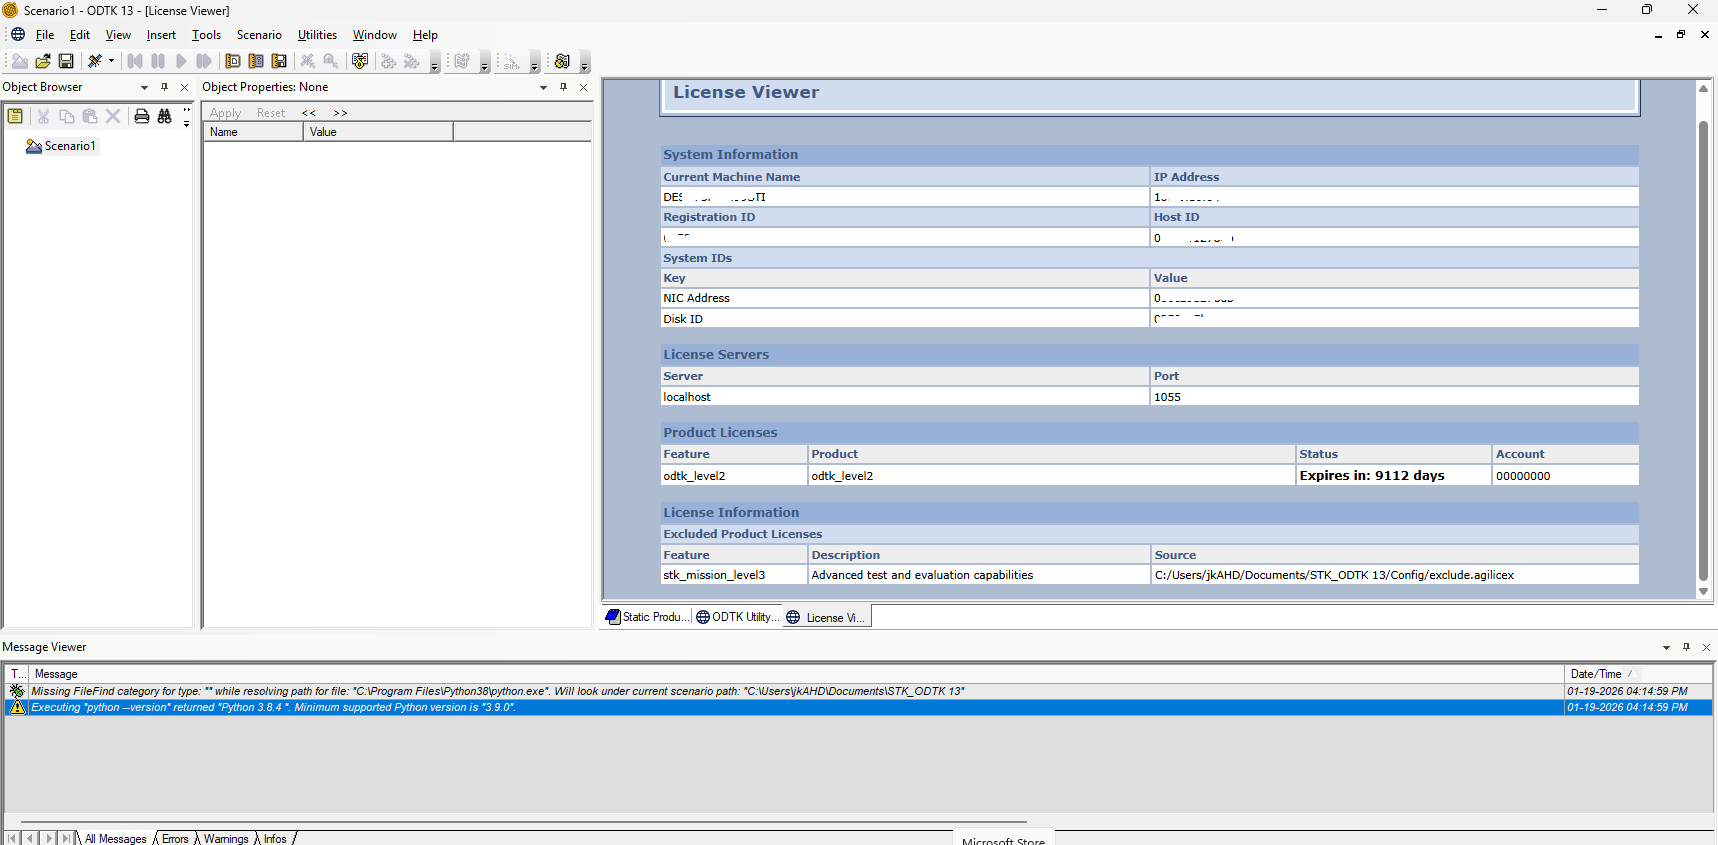
Task: Click the greyed tracker search icon
Action: (331, 61)
